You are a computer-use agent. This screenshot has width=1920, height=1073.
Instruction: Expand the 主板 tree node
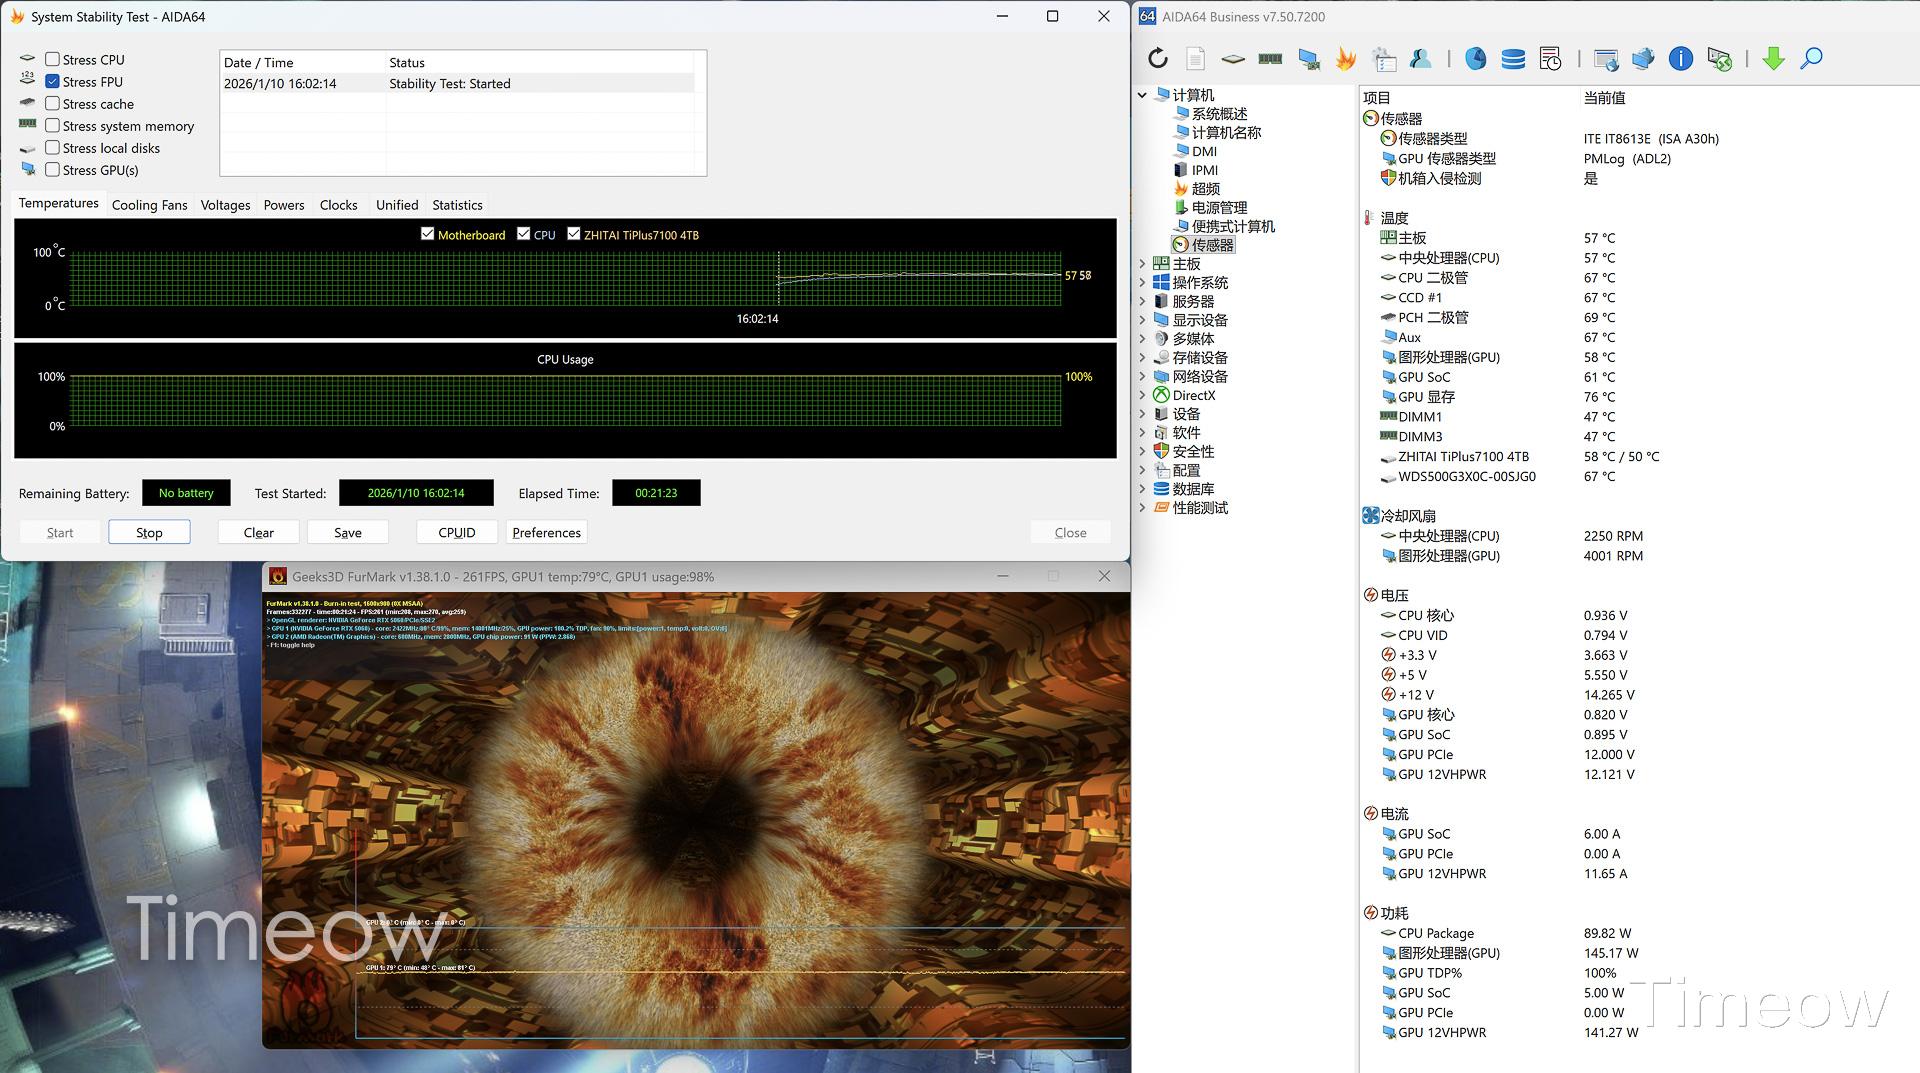[x=1143, y=264]
